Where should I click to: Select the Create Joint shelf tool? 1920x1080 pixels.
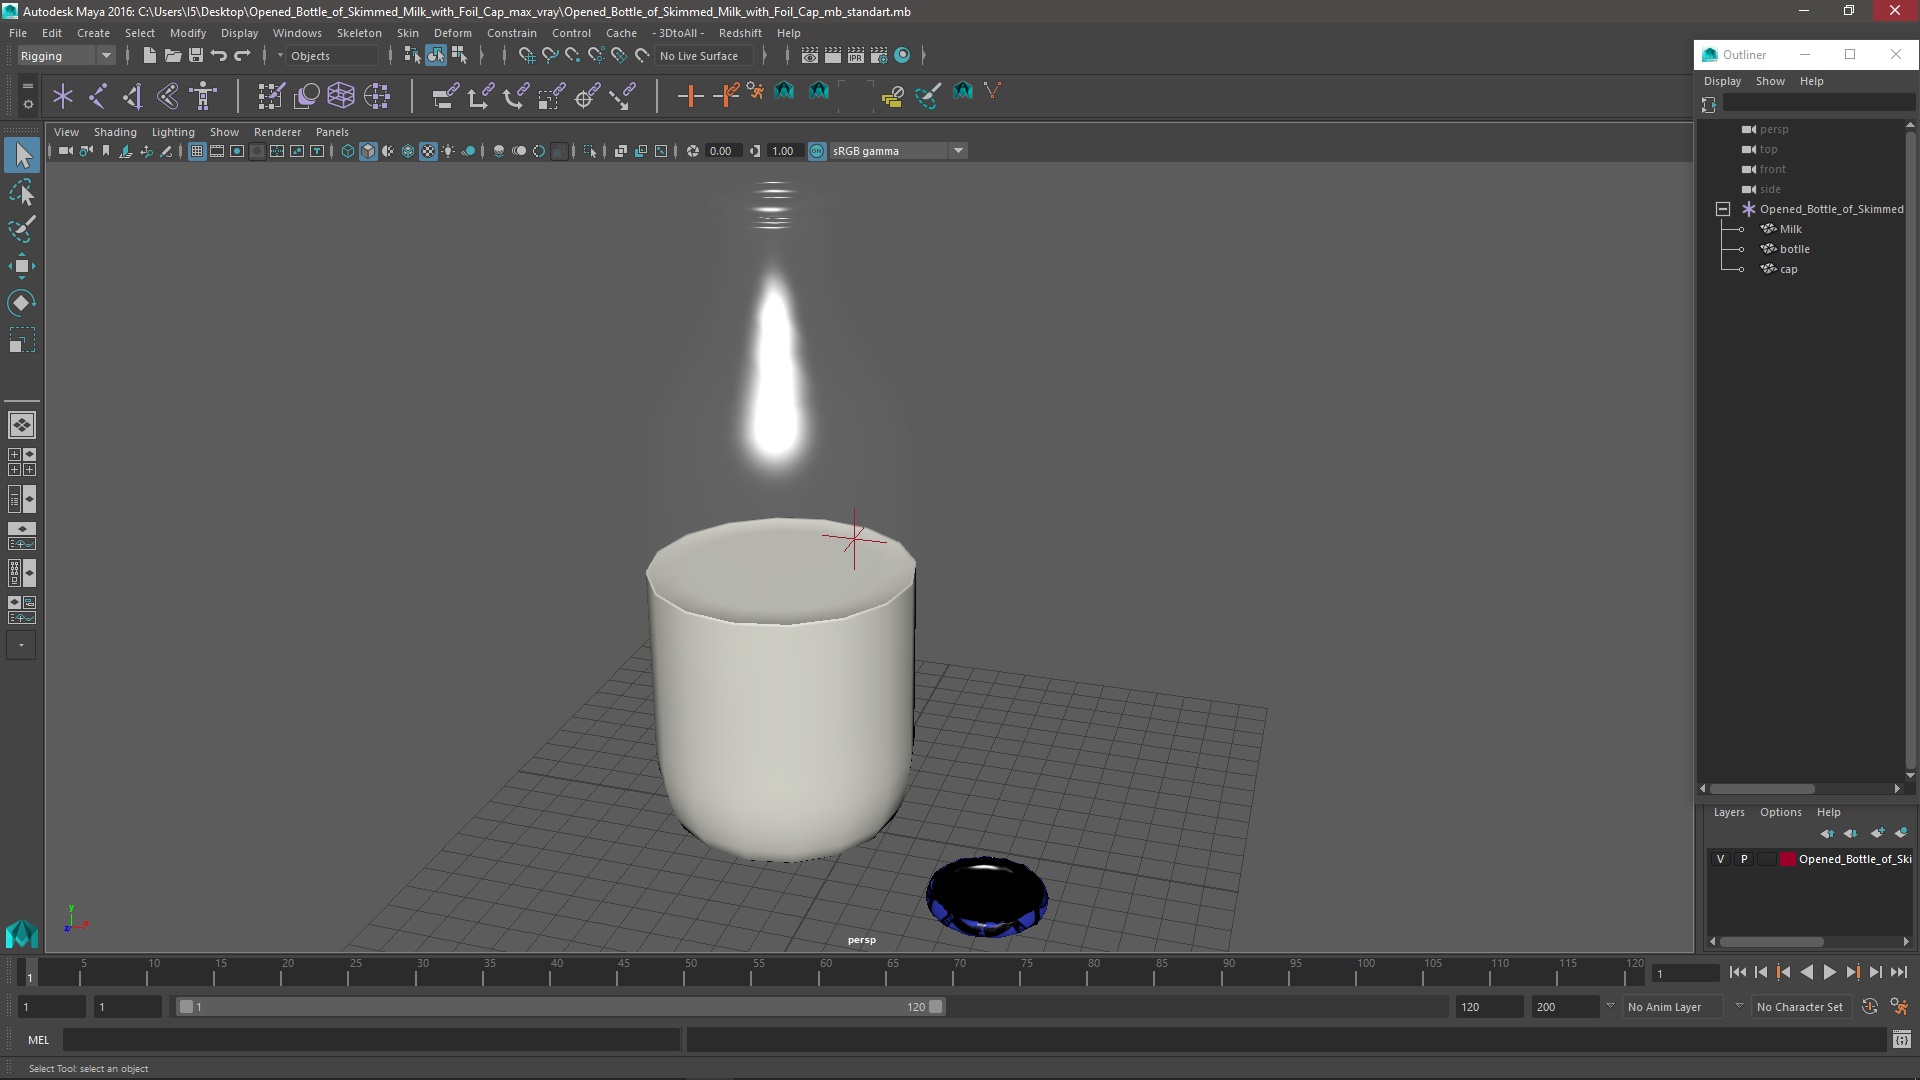[x=98, y=96]
